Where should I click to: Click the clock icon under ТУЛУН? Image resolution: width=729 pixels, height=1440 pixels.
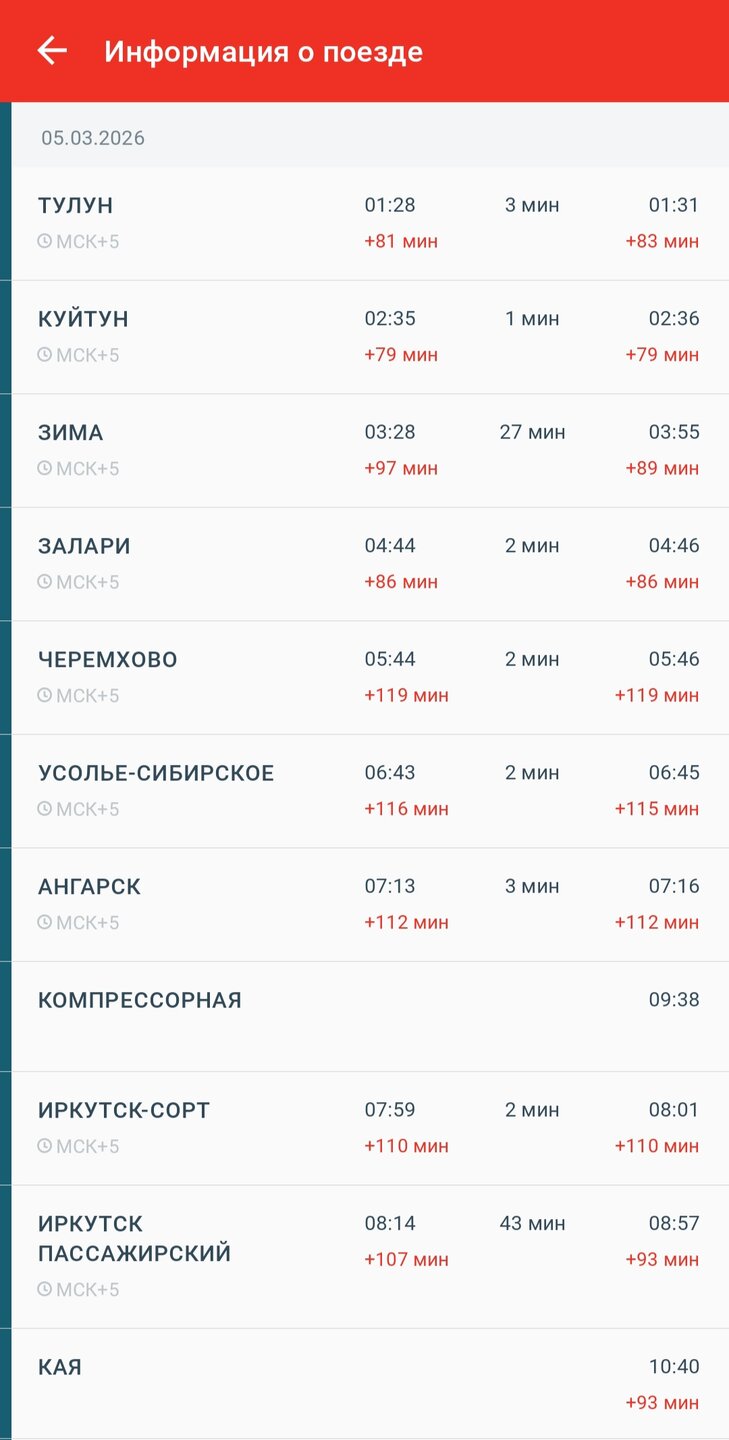tap(44, 241)
